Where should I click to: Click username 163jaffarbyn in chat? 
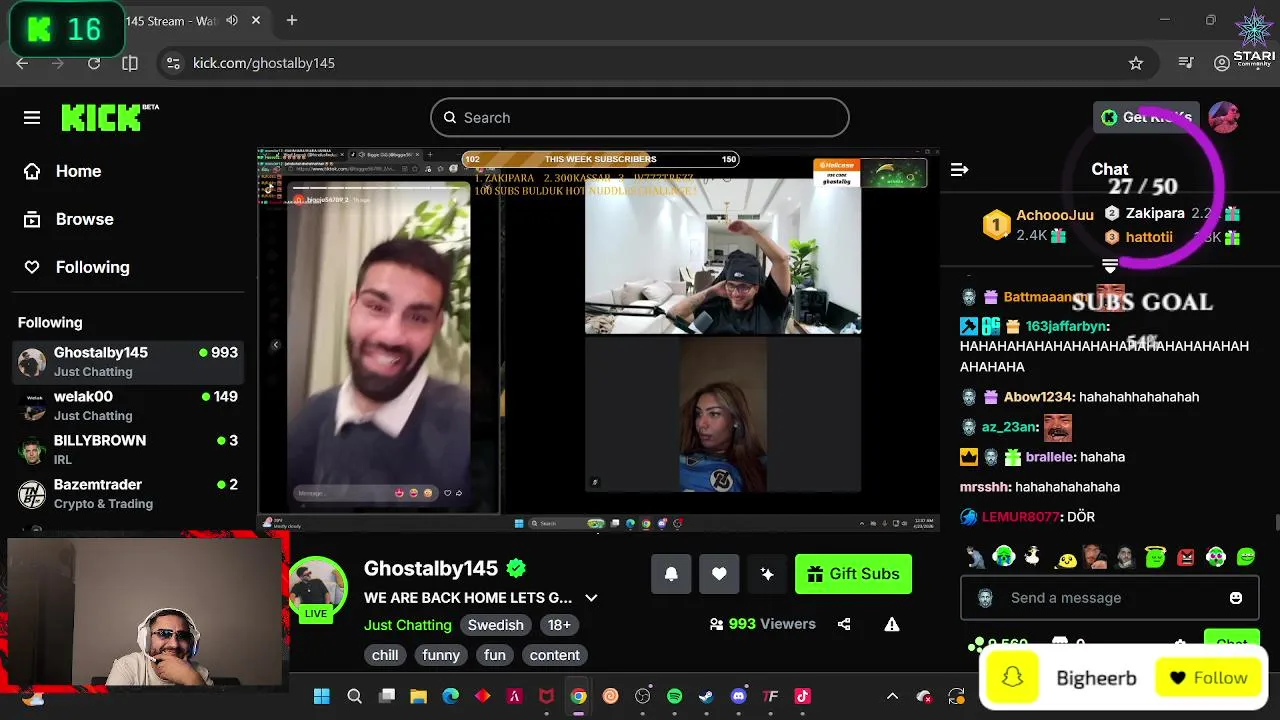[1067, 326]
